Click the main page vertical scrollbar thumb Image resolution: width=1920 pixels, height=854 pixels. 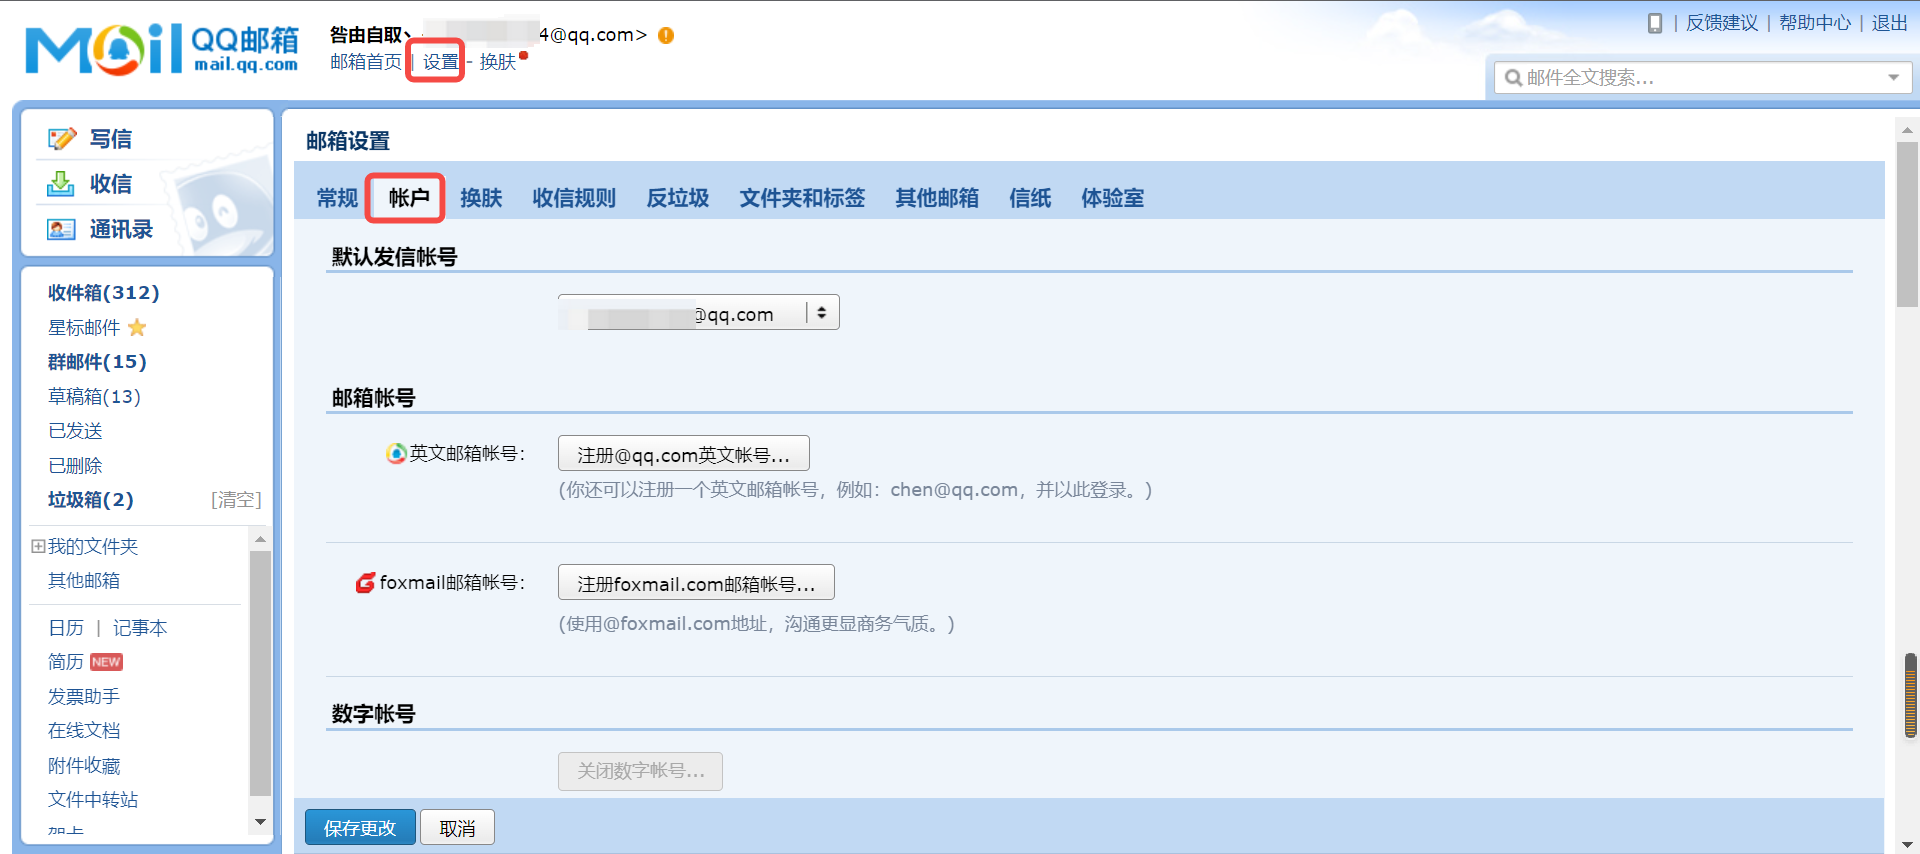click(x=1907, y=224)
